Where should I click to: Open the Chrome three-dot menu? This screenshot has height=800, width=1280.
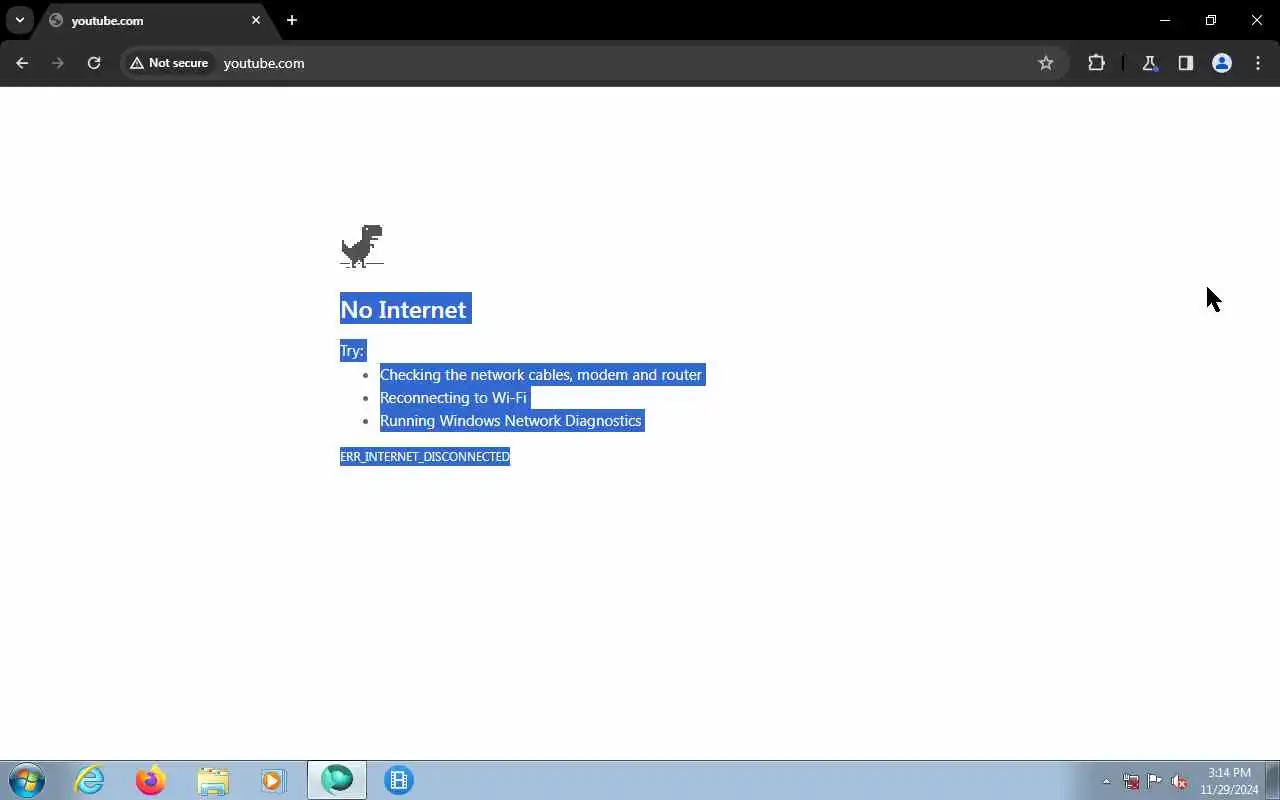click(x=1258, y=63)
